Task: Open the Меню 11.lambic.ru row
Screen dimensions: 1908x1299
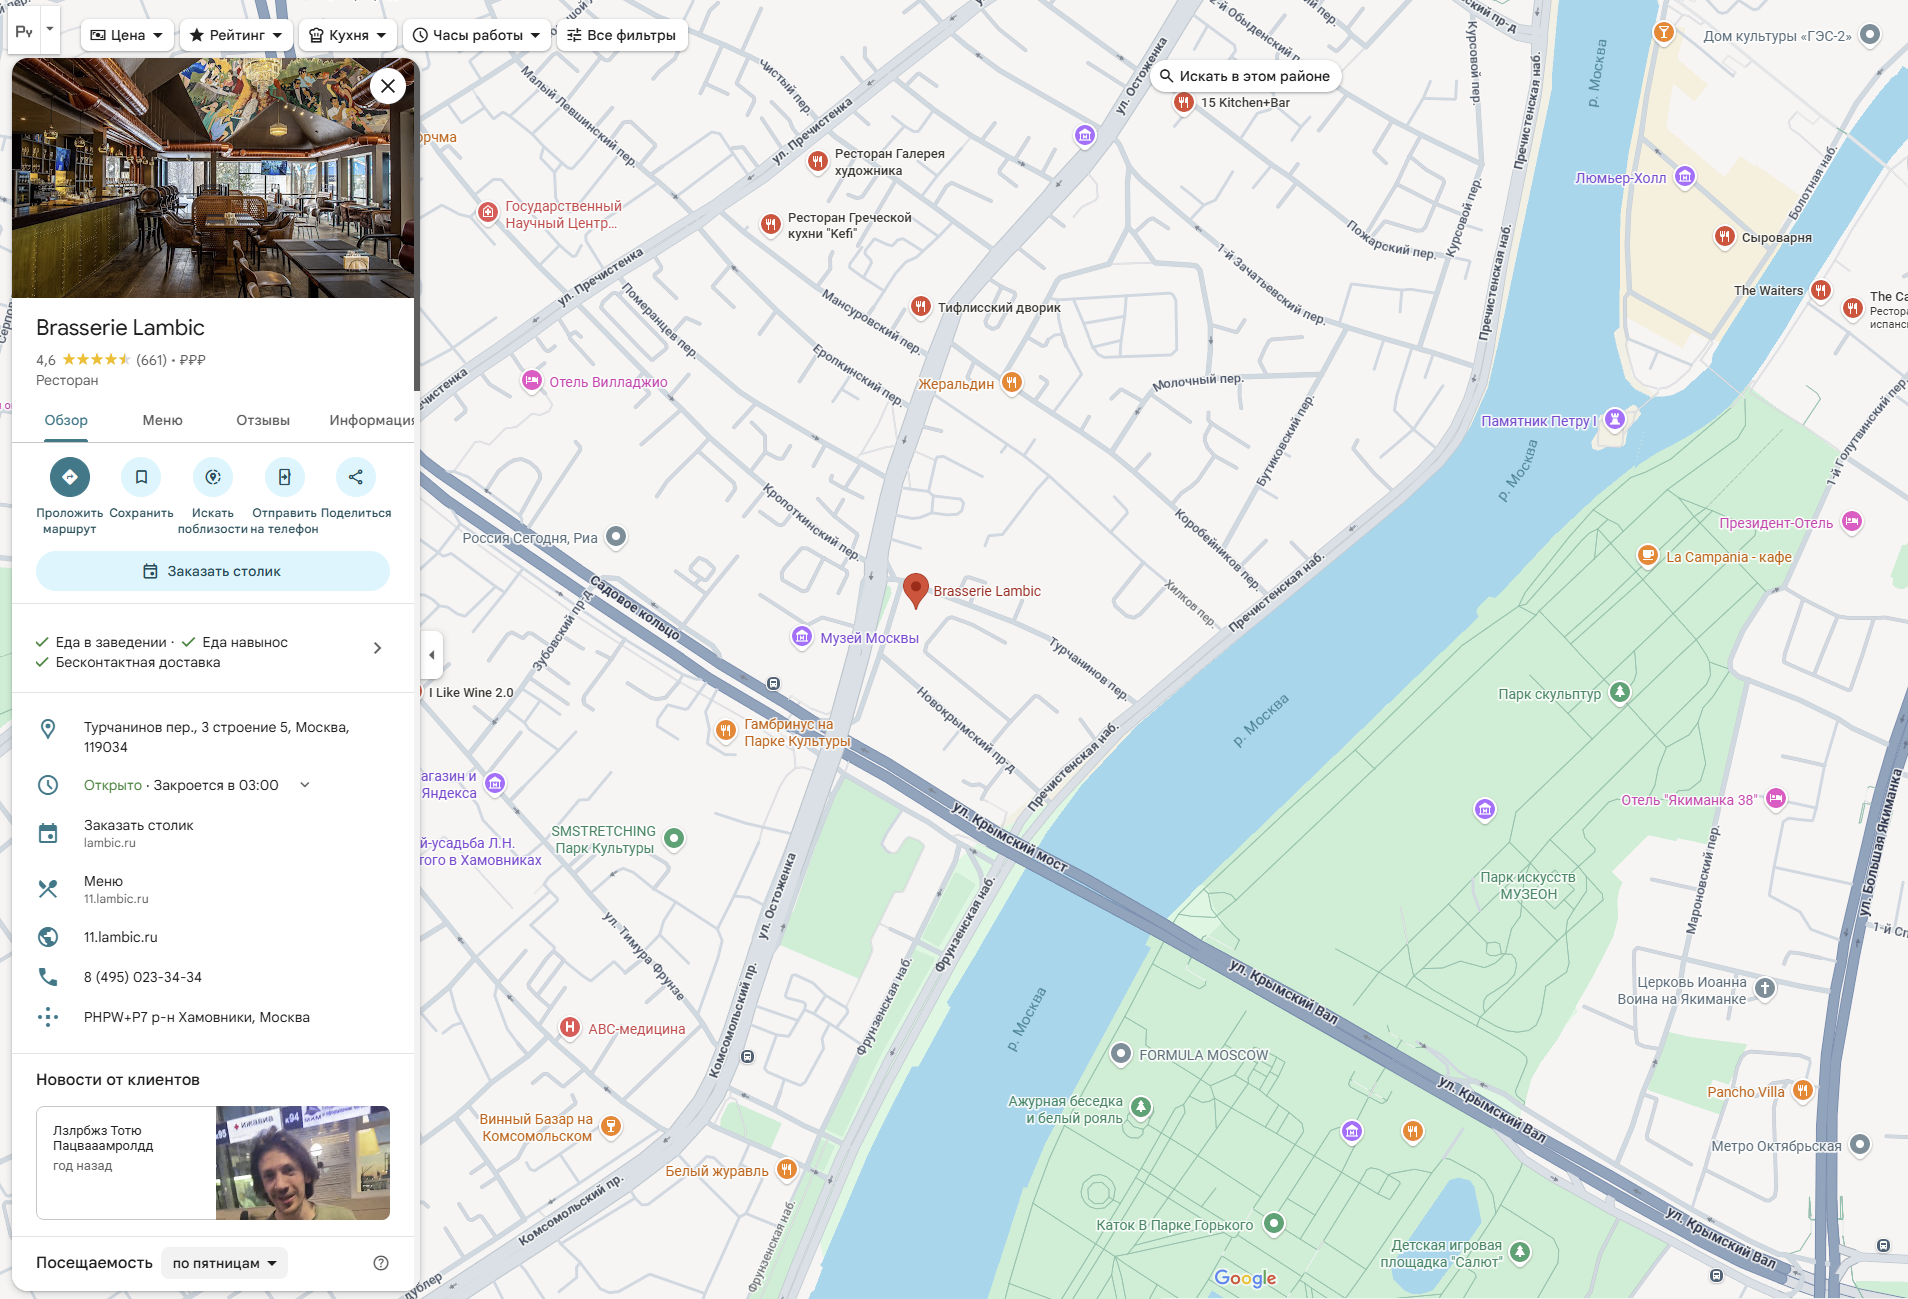Action: (213, 889)
